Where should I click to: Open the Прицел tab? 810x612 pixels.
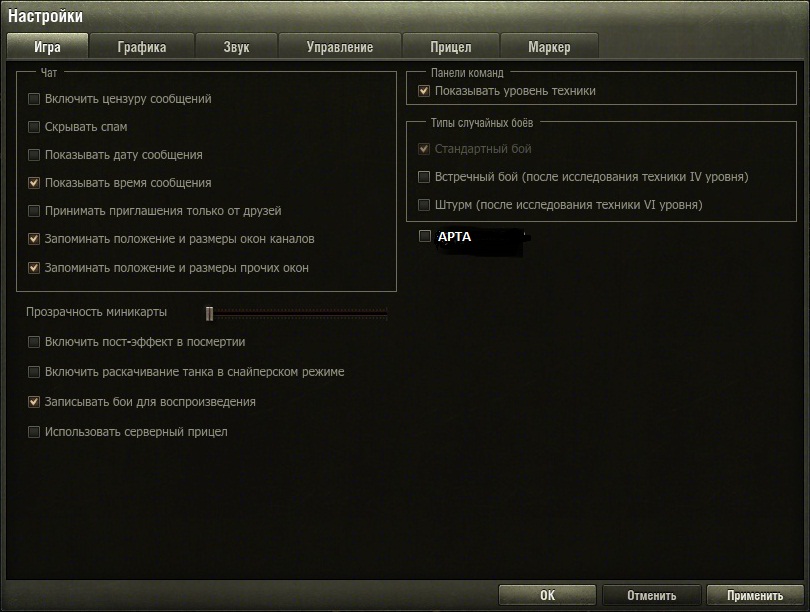tap(451, 47)
